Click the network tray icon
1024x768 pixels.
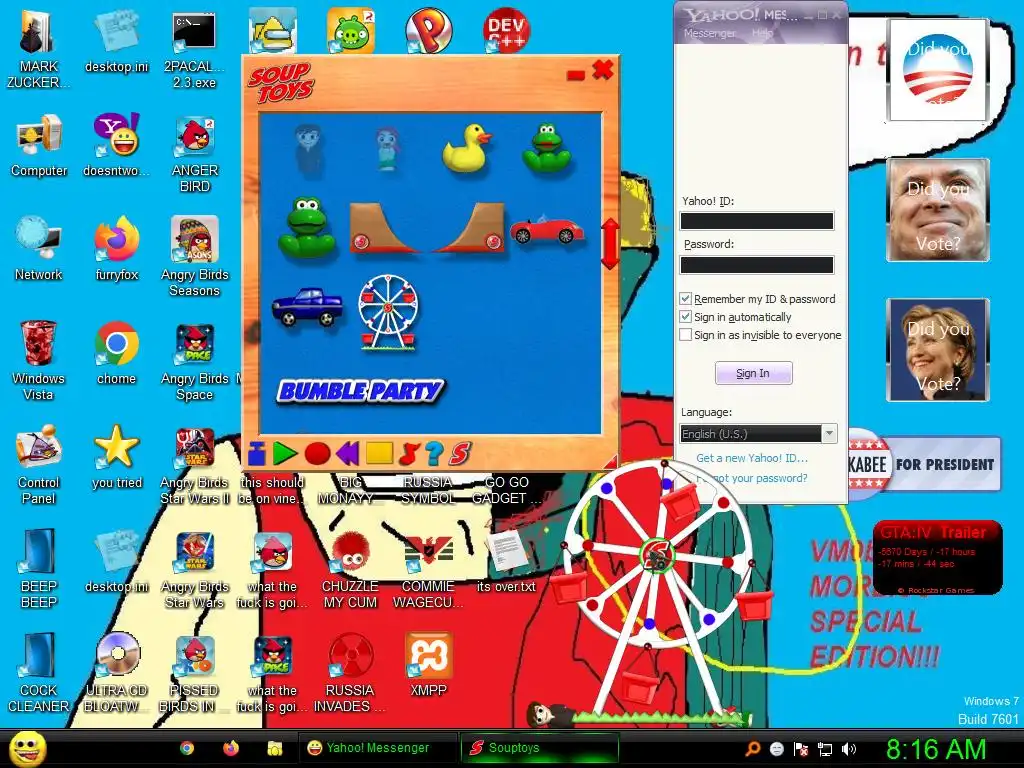(x=825, y=749)
